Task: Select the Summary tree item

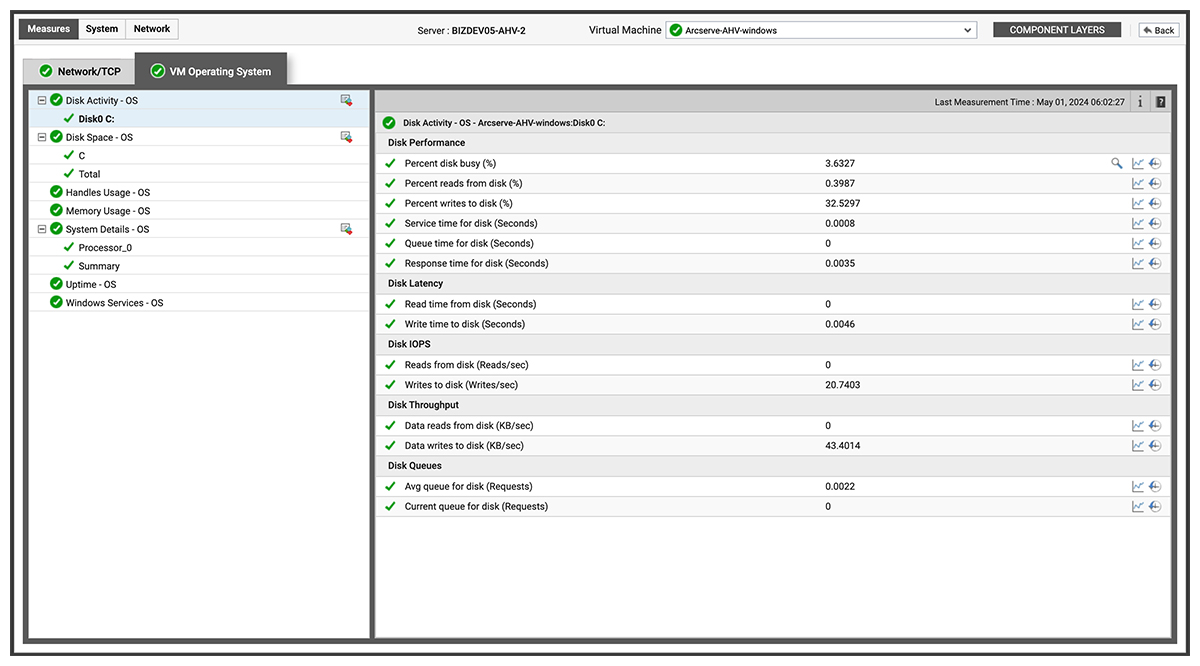Action: point(99,266)
